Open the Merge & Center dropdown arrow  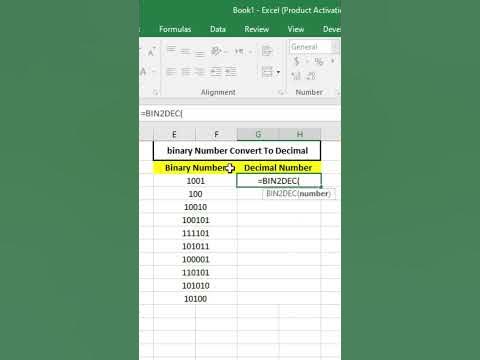[278, 72]
